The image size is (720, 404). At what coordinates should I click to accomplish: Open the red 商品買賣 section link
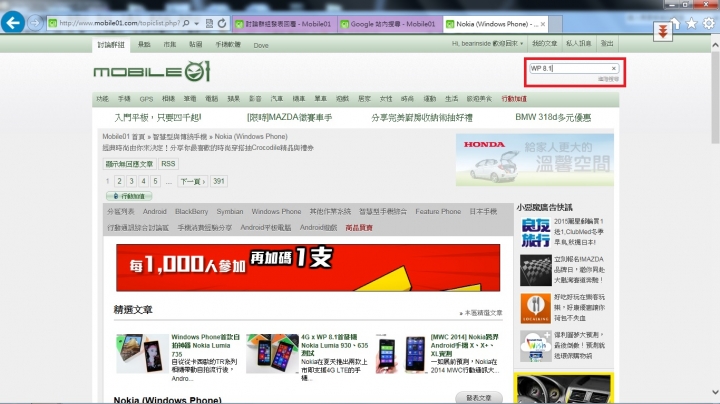pyautogui.click(x=359, y=228)
